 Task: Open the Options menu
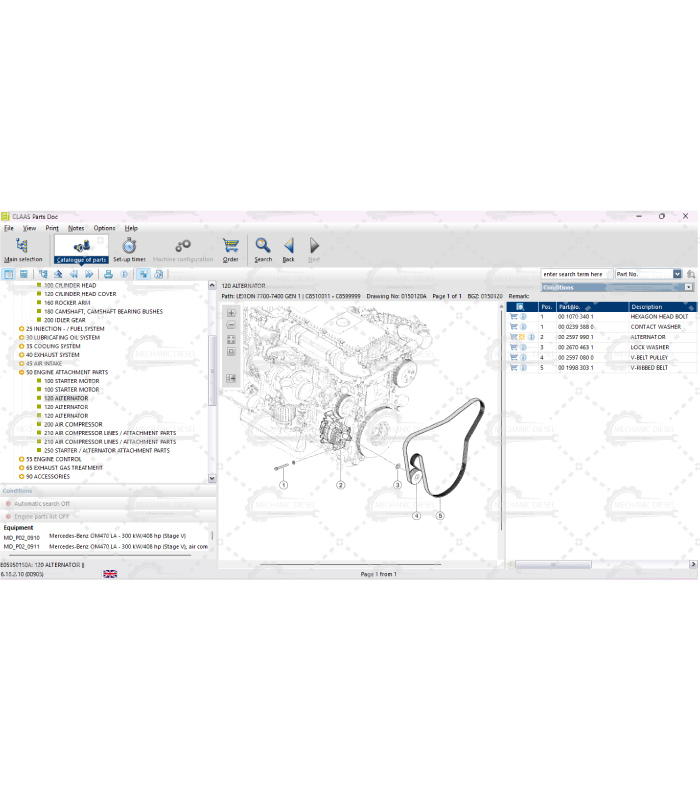pyautogui.click(x=104, y=228)
